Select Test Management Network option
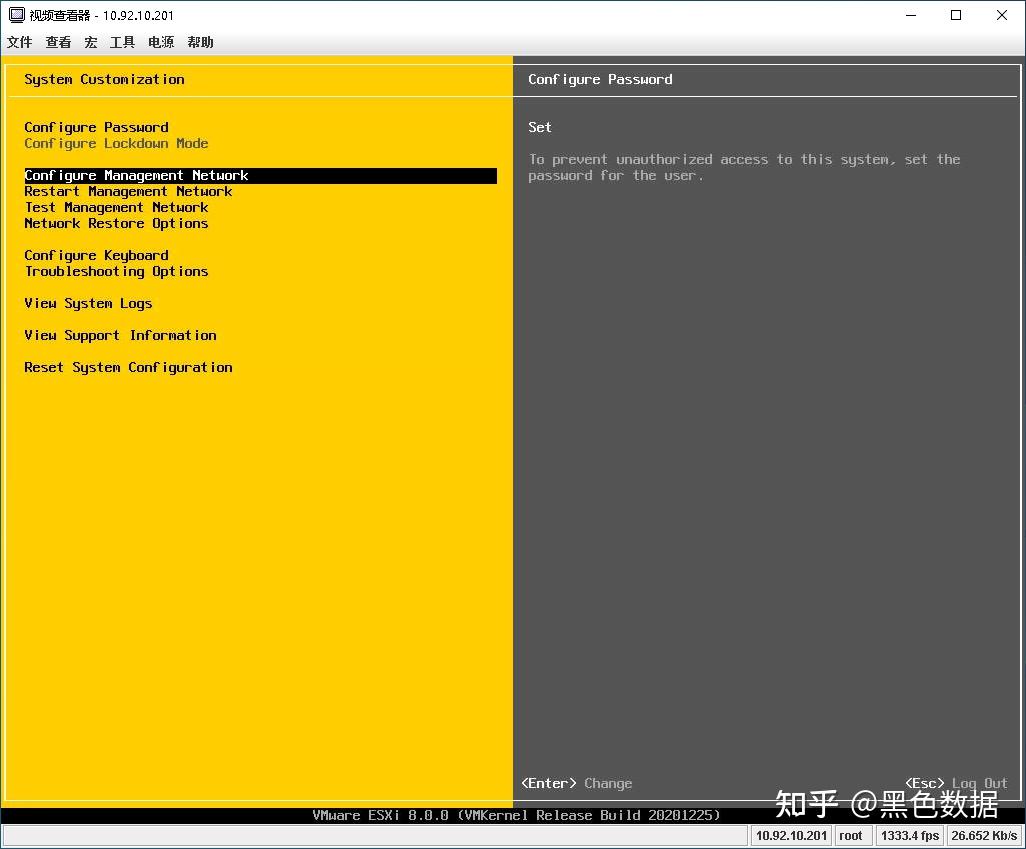The image size is (1026, 849). point(116,207)
